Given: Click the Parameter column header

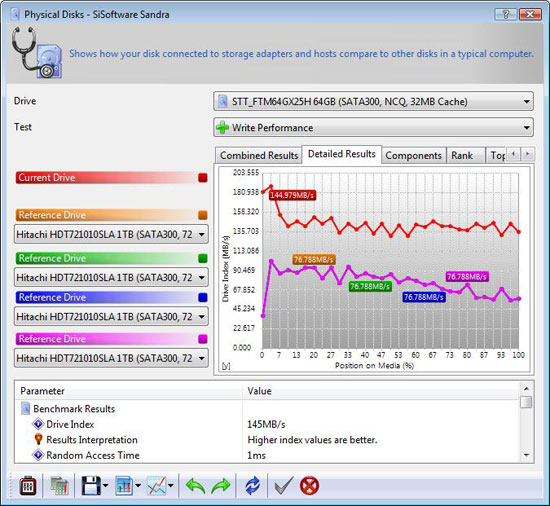Looking at the screenshot, I should 128,391.
